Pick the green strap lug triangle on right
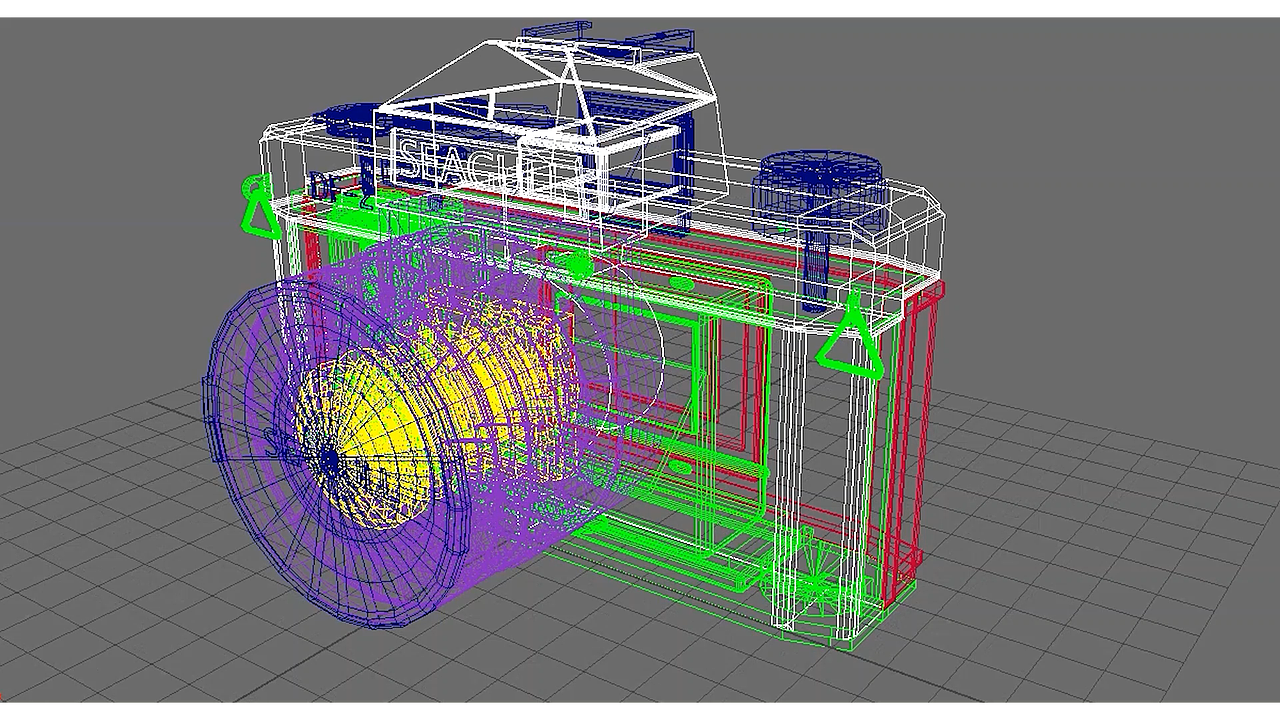The image size is (1280, 720). [x=852, y=335]
